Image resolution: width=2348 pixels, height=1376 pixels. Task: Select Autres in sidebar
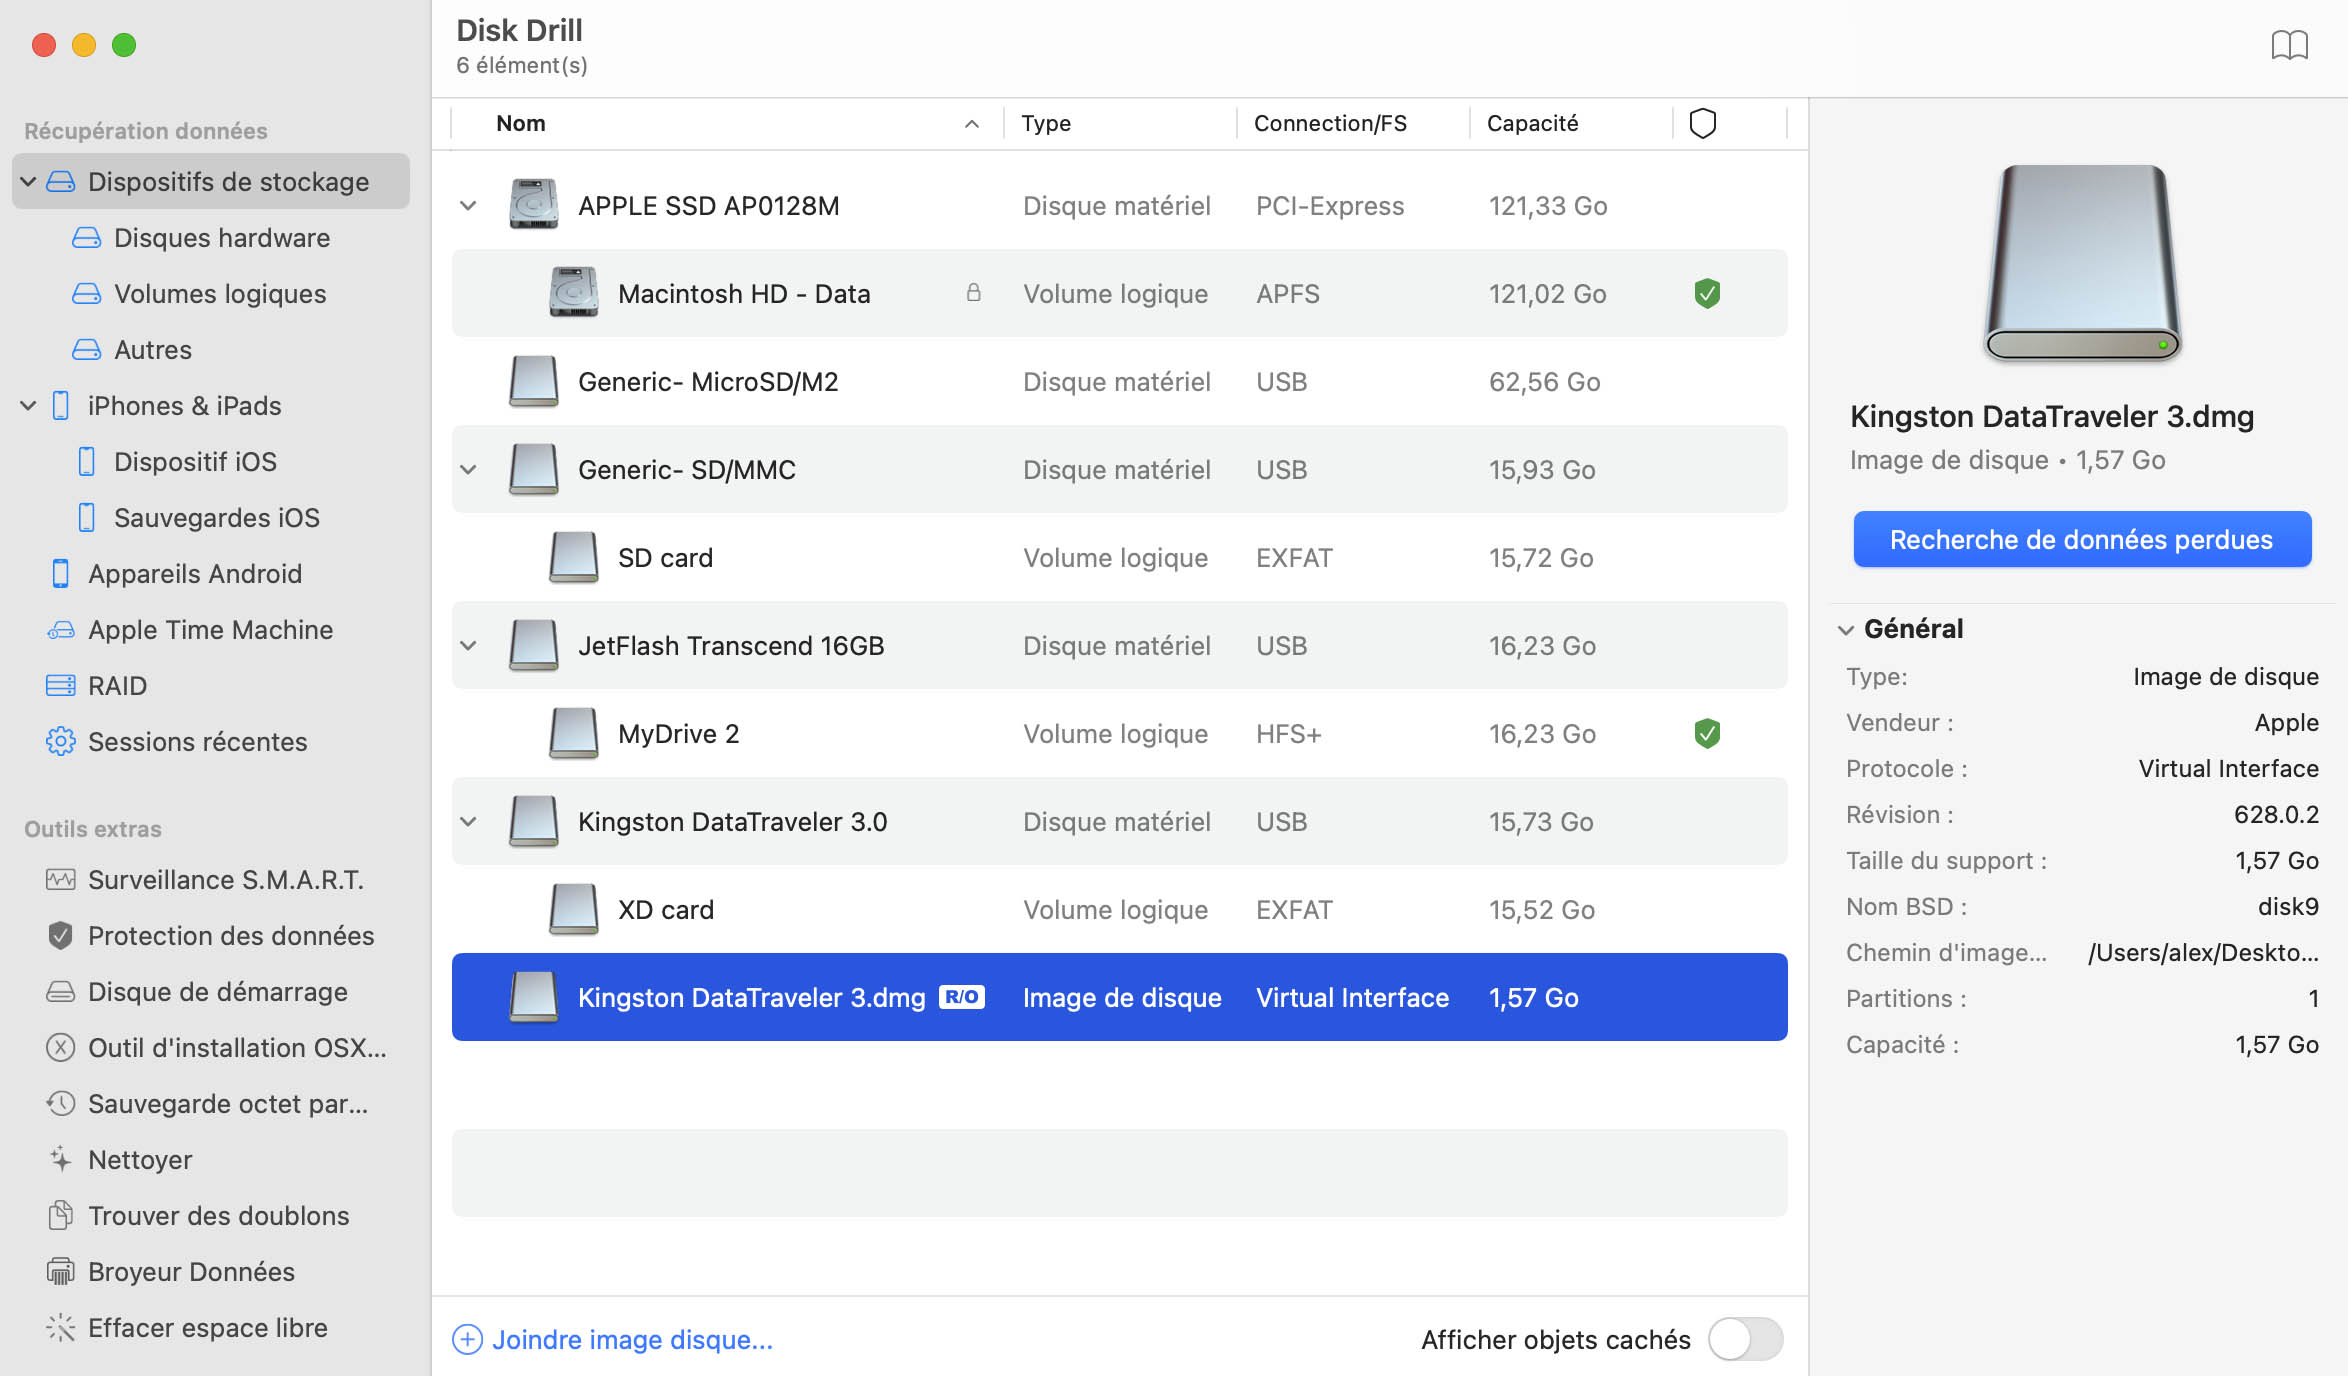point(132,349)
